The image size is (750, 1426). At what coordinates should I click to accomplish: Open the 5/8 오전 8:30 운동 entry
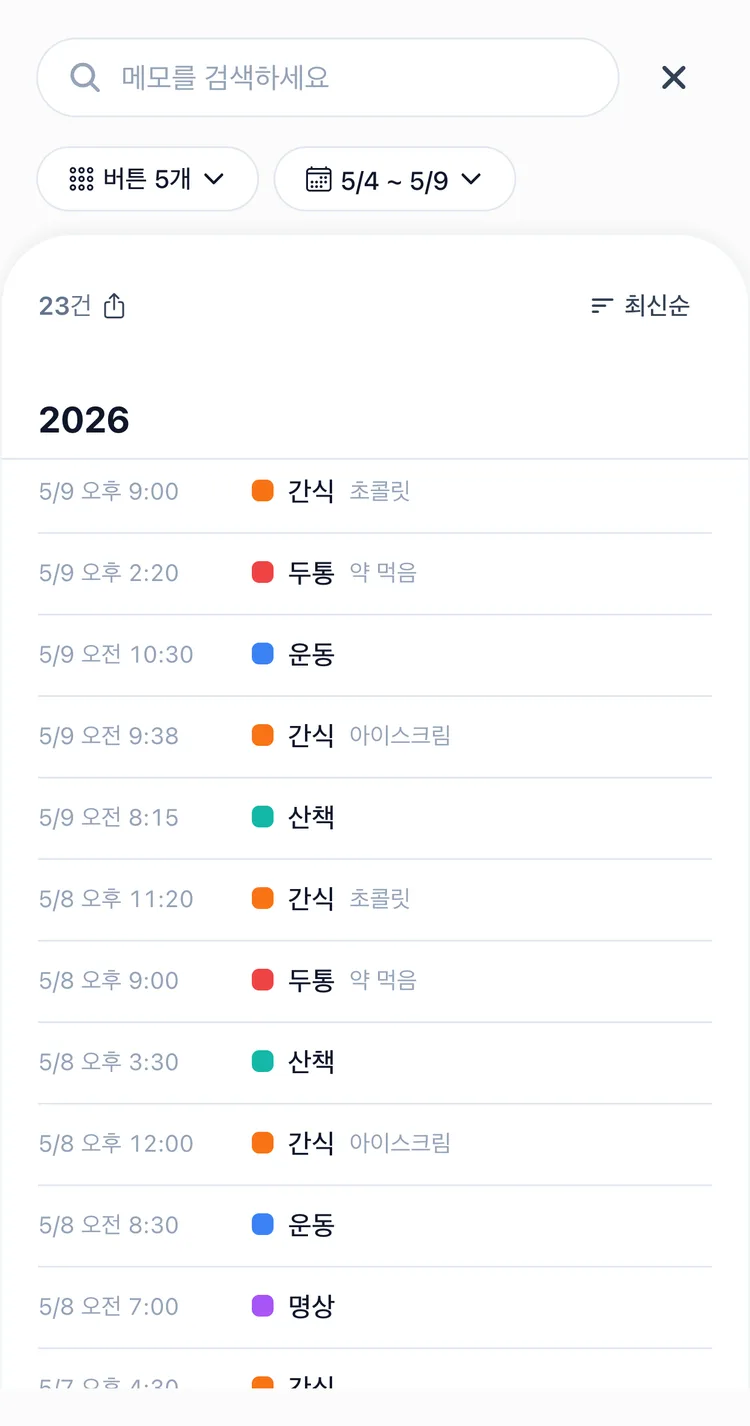click(x=375, y=1225)
